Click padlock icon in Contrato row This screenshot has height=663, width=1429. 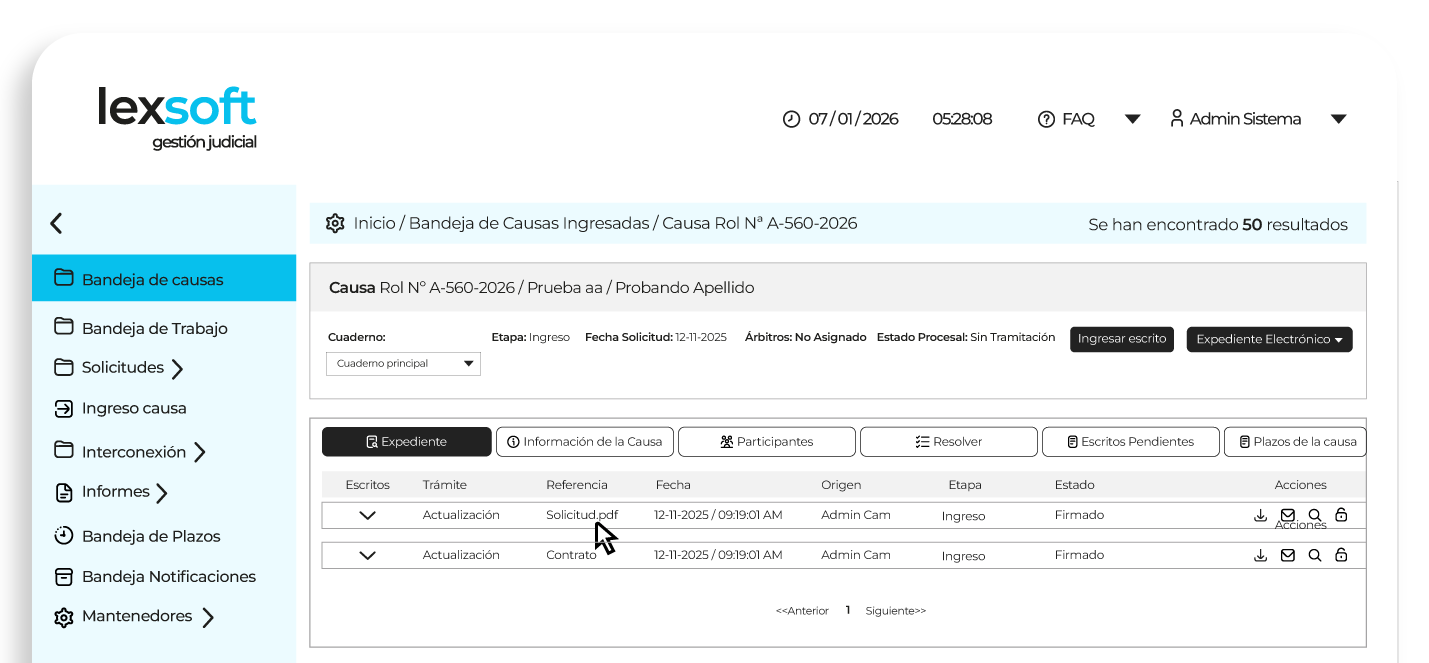pyautogui.click(x=1342, y=555)
